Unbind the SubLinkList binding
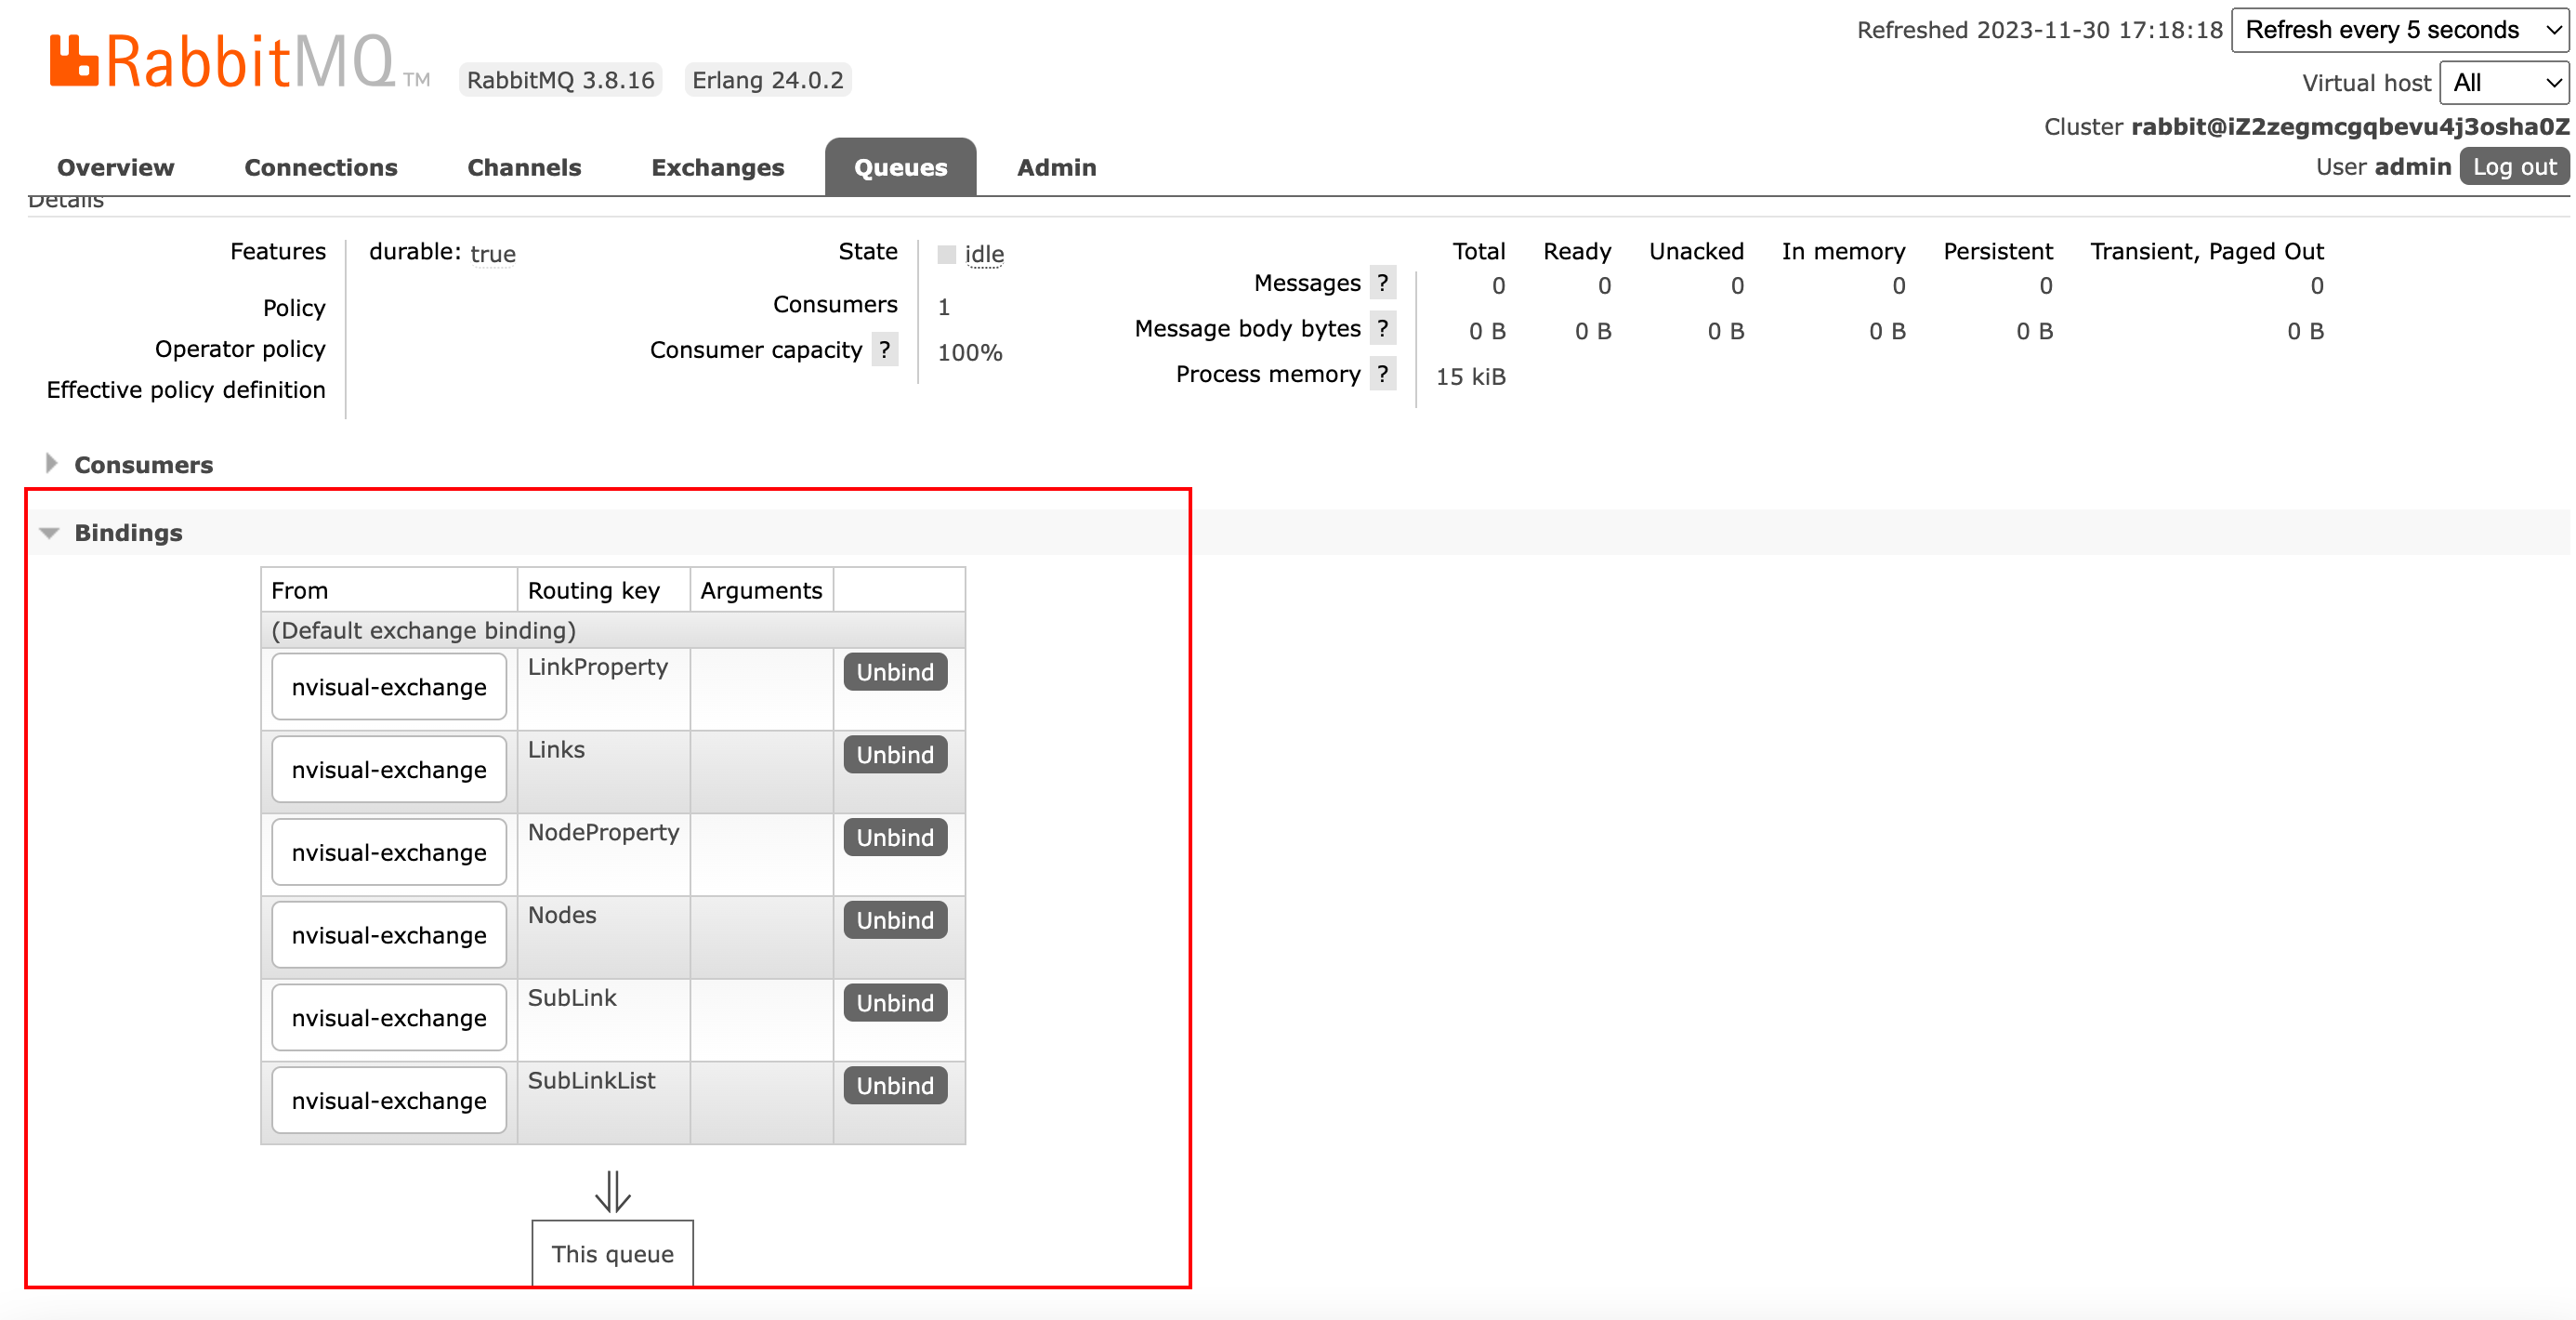Image resolution: width=2576 pixels, height=1320 pixels. [x=894, y=1085]
